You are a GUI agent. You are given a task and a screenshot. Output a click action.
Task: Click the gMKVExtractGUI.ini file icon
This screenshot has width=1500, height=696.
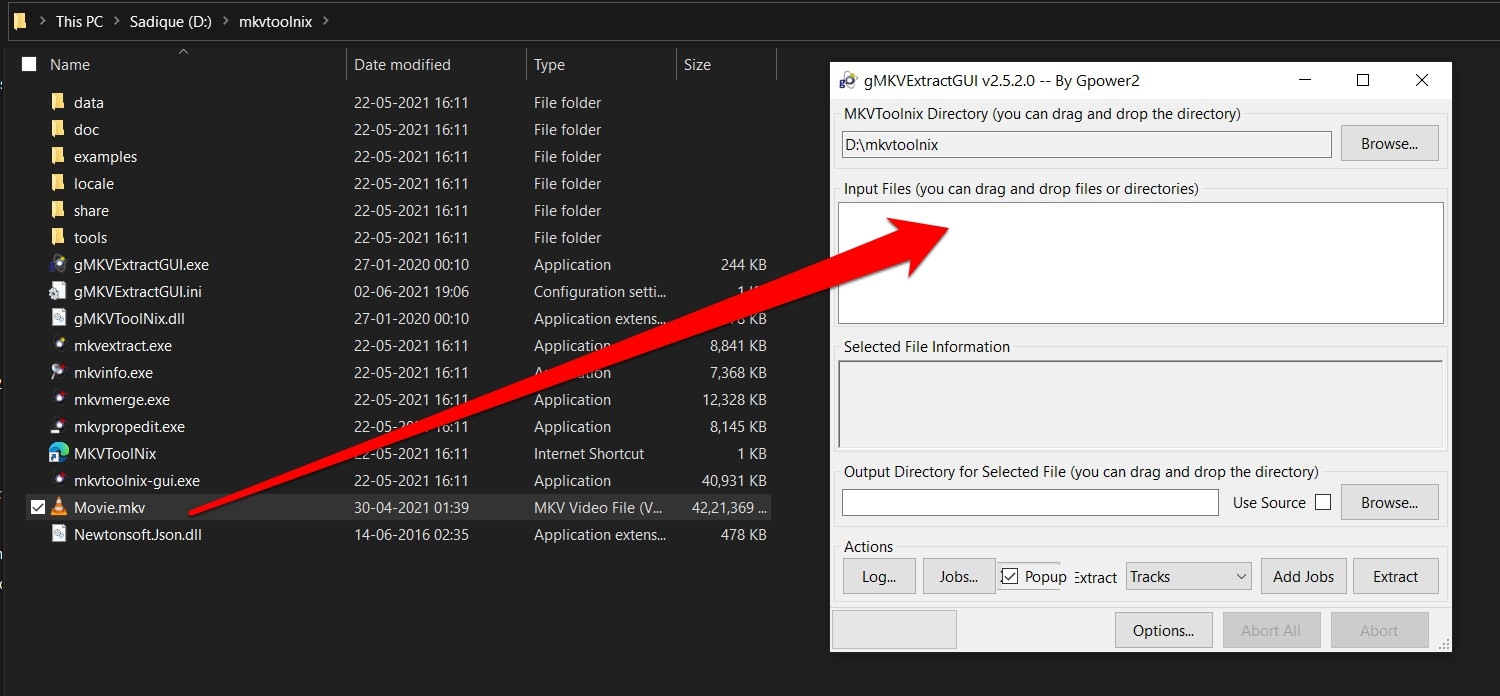click(x=58, y=291)
